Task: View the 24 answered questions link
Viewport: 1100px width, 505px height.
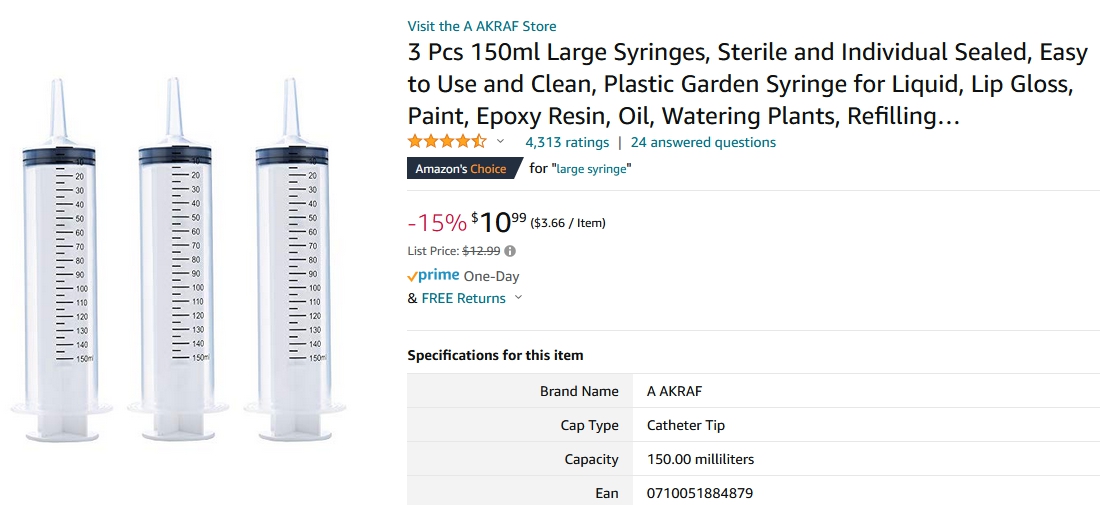Action: click(x=703, y=142)
